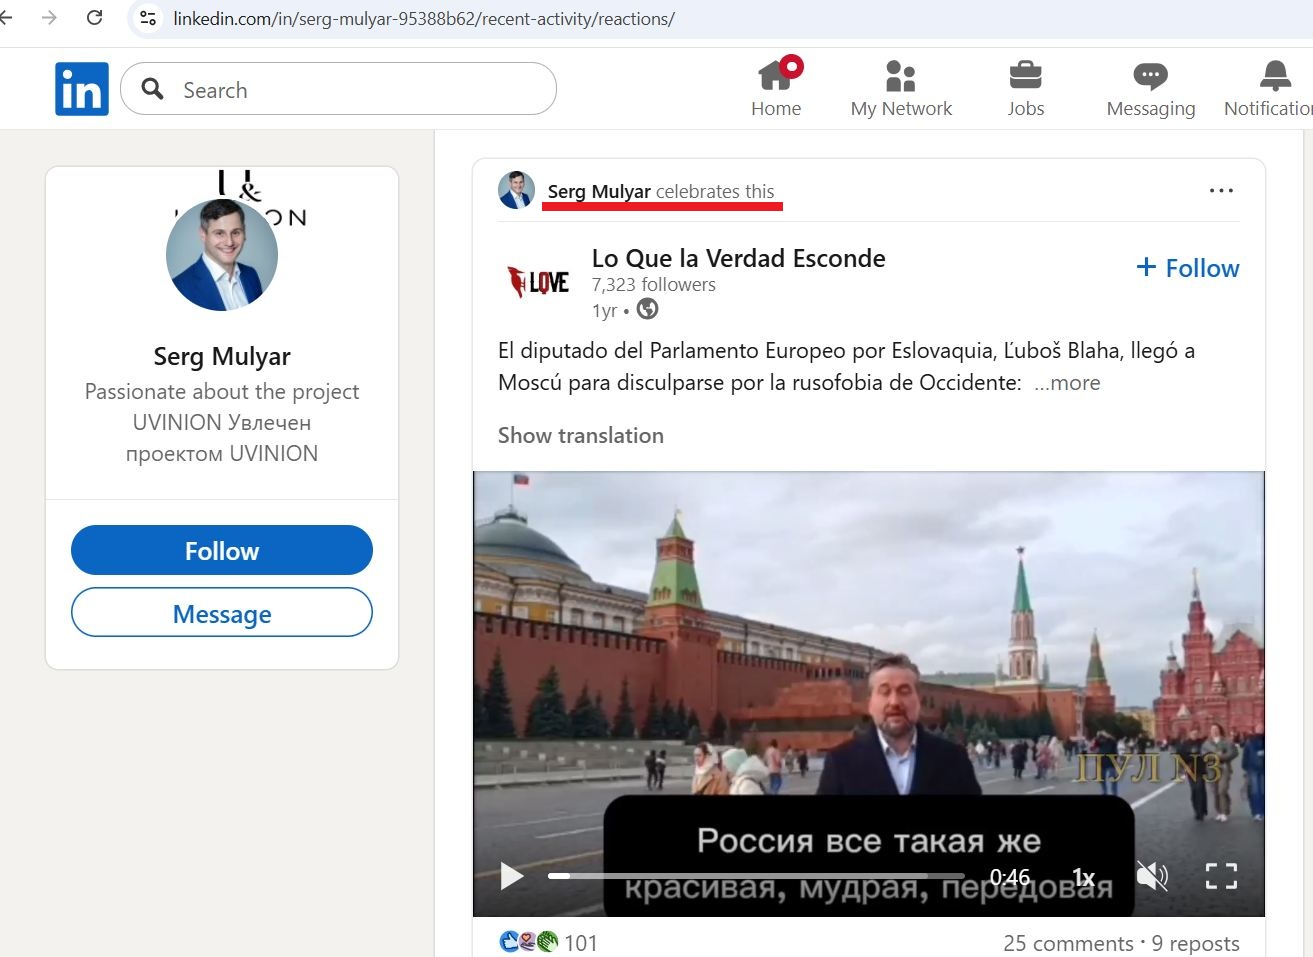Open the post options three-dot menu
Screen dimensions: 1313x957
[x=1221, y=190]
